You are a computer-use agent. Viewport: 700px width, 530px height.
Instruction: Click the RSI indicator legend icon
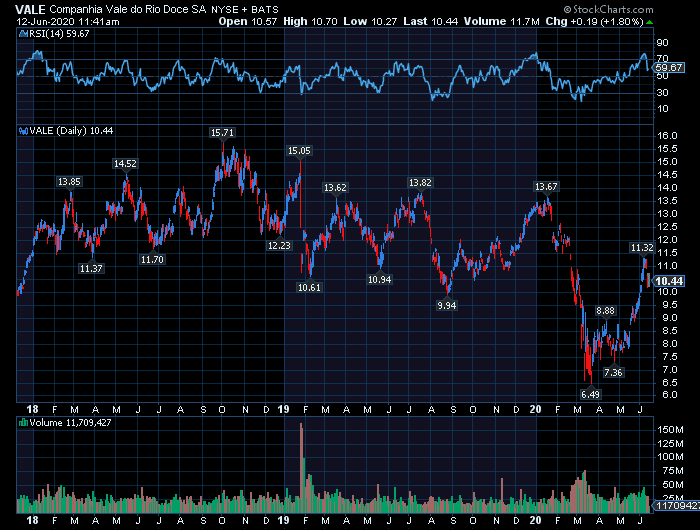pos(23,33)
